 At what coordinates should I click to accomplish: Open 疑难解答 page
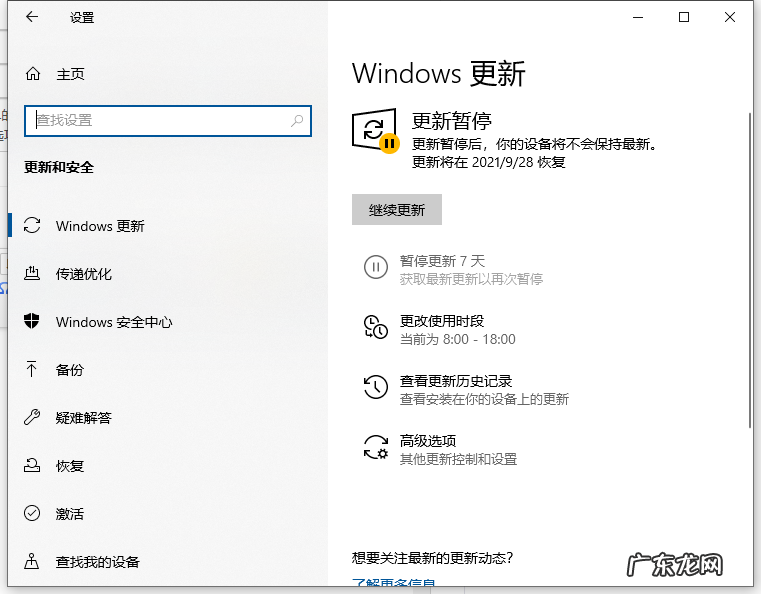coord(83,418)
